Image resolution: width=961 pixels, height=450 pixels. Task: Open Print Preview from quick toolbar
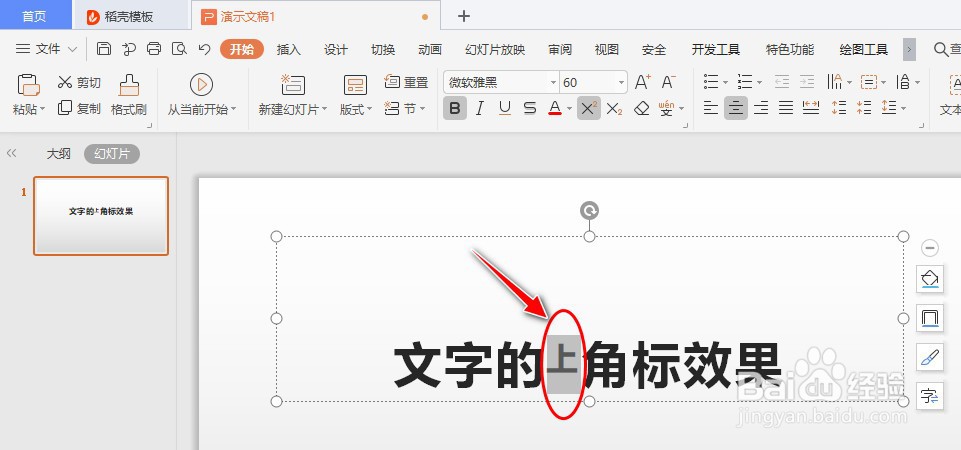pyautogui.click(x=179, y=49)
